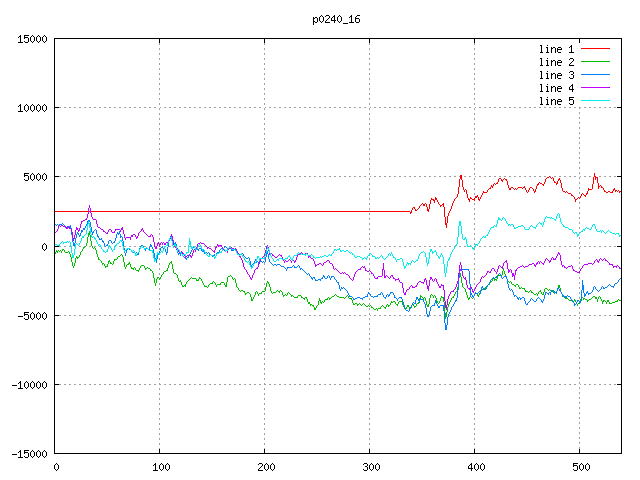The image size is (640, 480).
Task: Click the red line 1 legend sample
Action: tap(595, 49)
